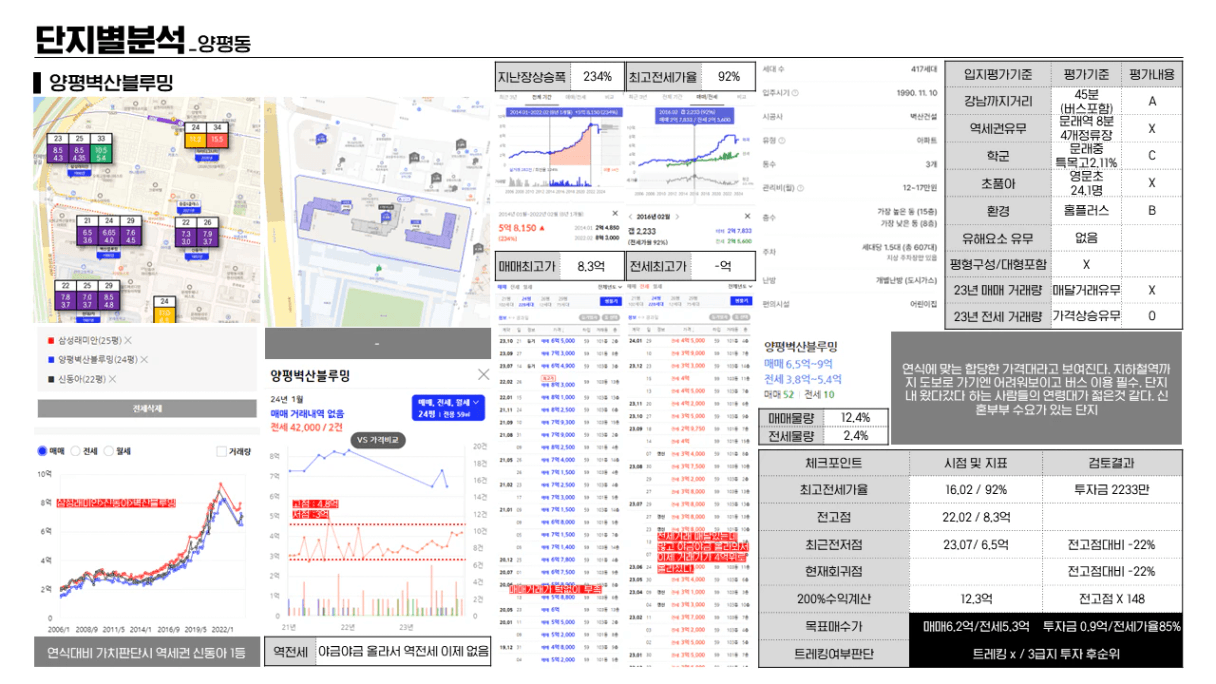The height and width of the screenshot is (684, 1216).
Task: Select the 전세 radio button above comparison chart
Action: [x=76, y=451]
